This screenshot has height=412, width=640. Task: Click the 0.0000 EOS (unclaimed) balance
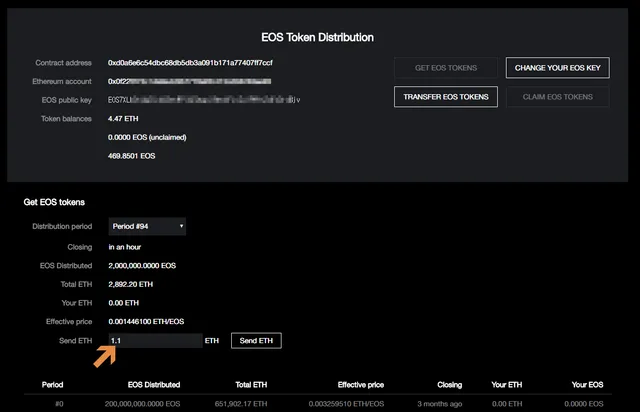pyautogui.click(x=147, y=137)
